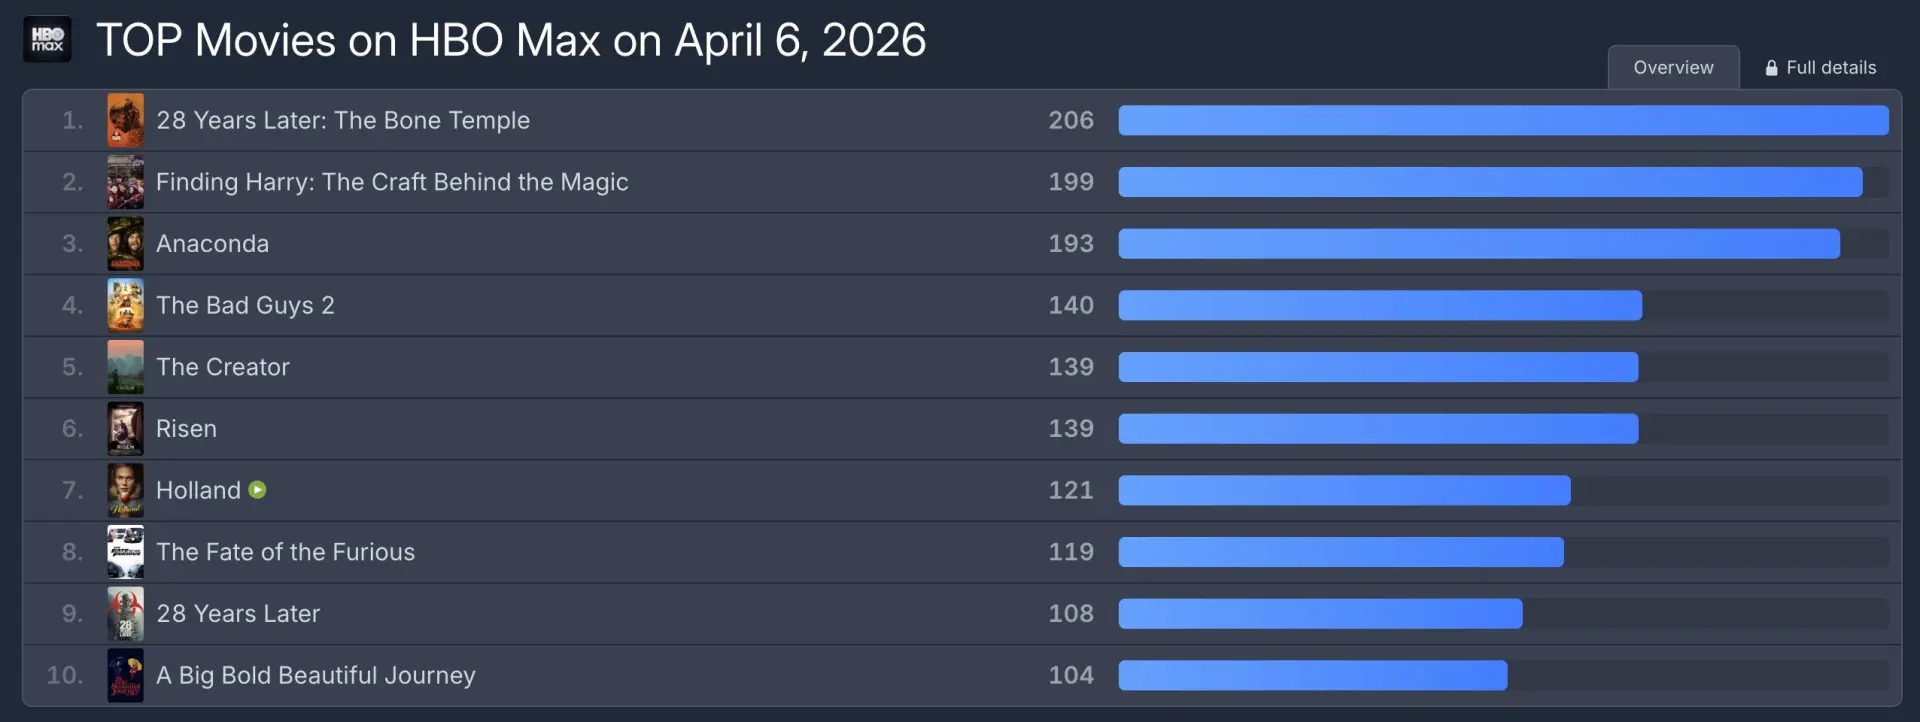This screenshot has width=1920, height=722.
Task: Click the score 104 for rank ten
Action: tap(1071, 676)
